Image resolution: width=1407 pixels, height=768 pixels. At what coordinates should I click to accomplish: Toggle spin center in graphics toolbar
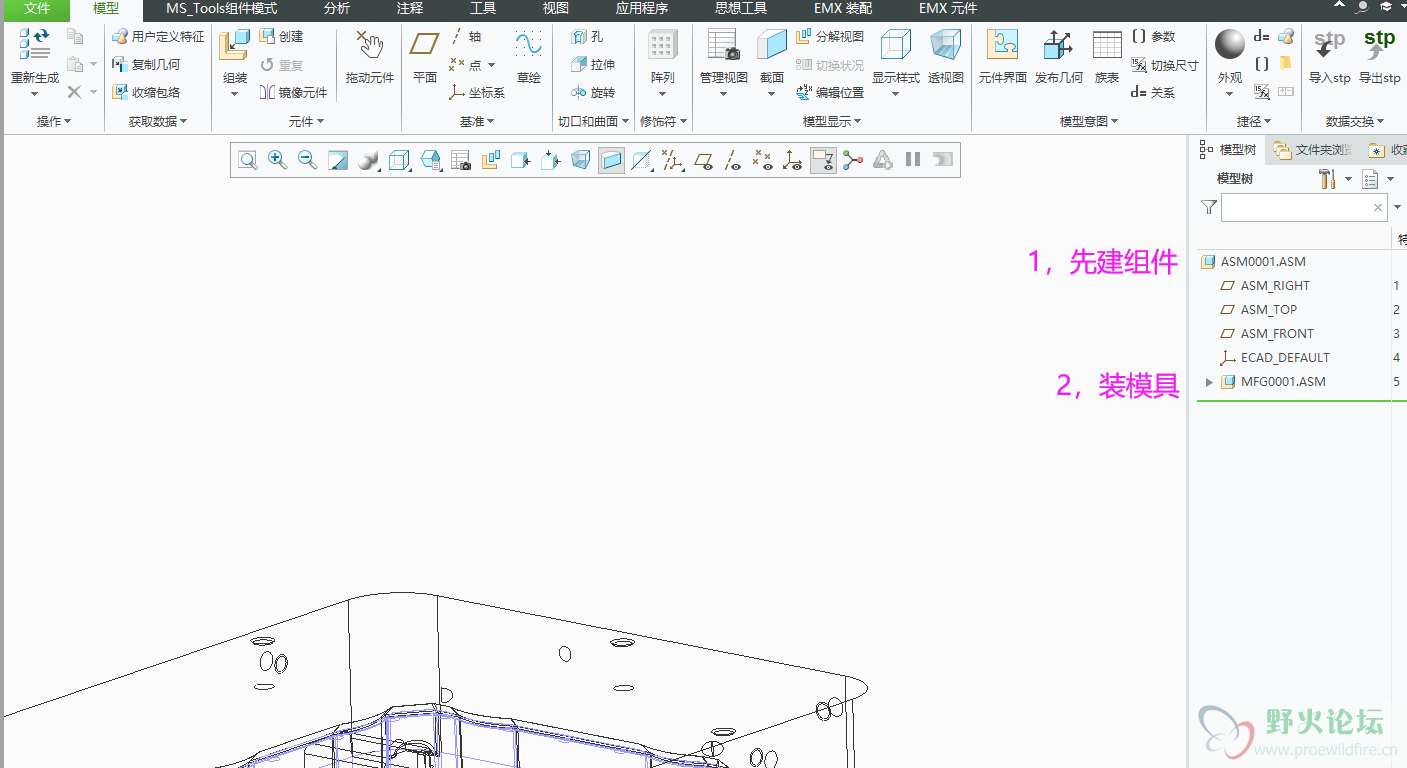pyautogui.click(x=852, y=160)
